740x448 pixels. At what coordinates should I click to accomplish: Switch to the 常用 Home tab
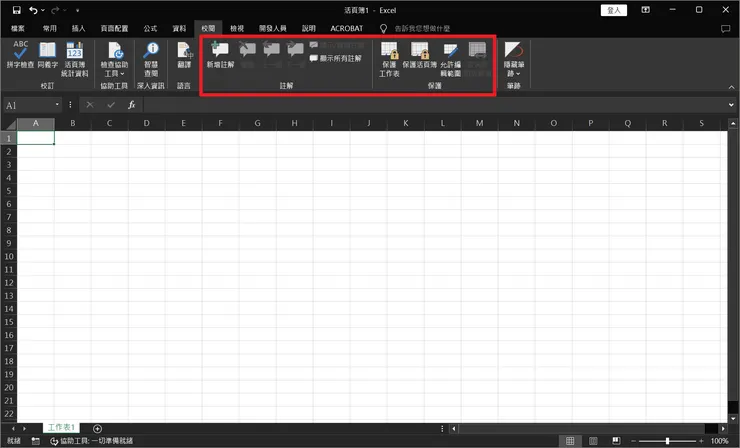coord(50,29)
